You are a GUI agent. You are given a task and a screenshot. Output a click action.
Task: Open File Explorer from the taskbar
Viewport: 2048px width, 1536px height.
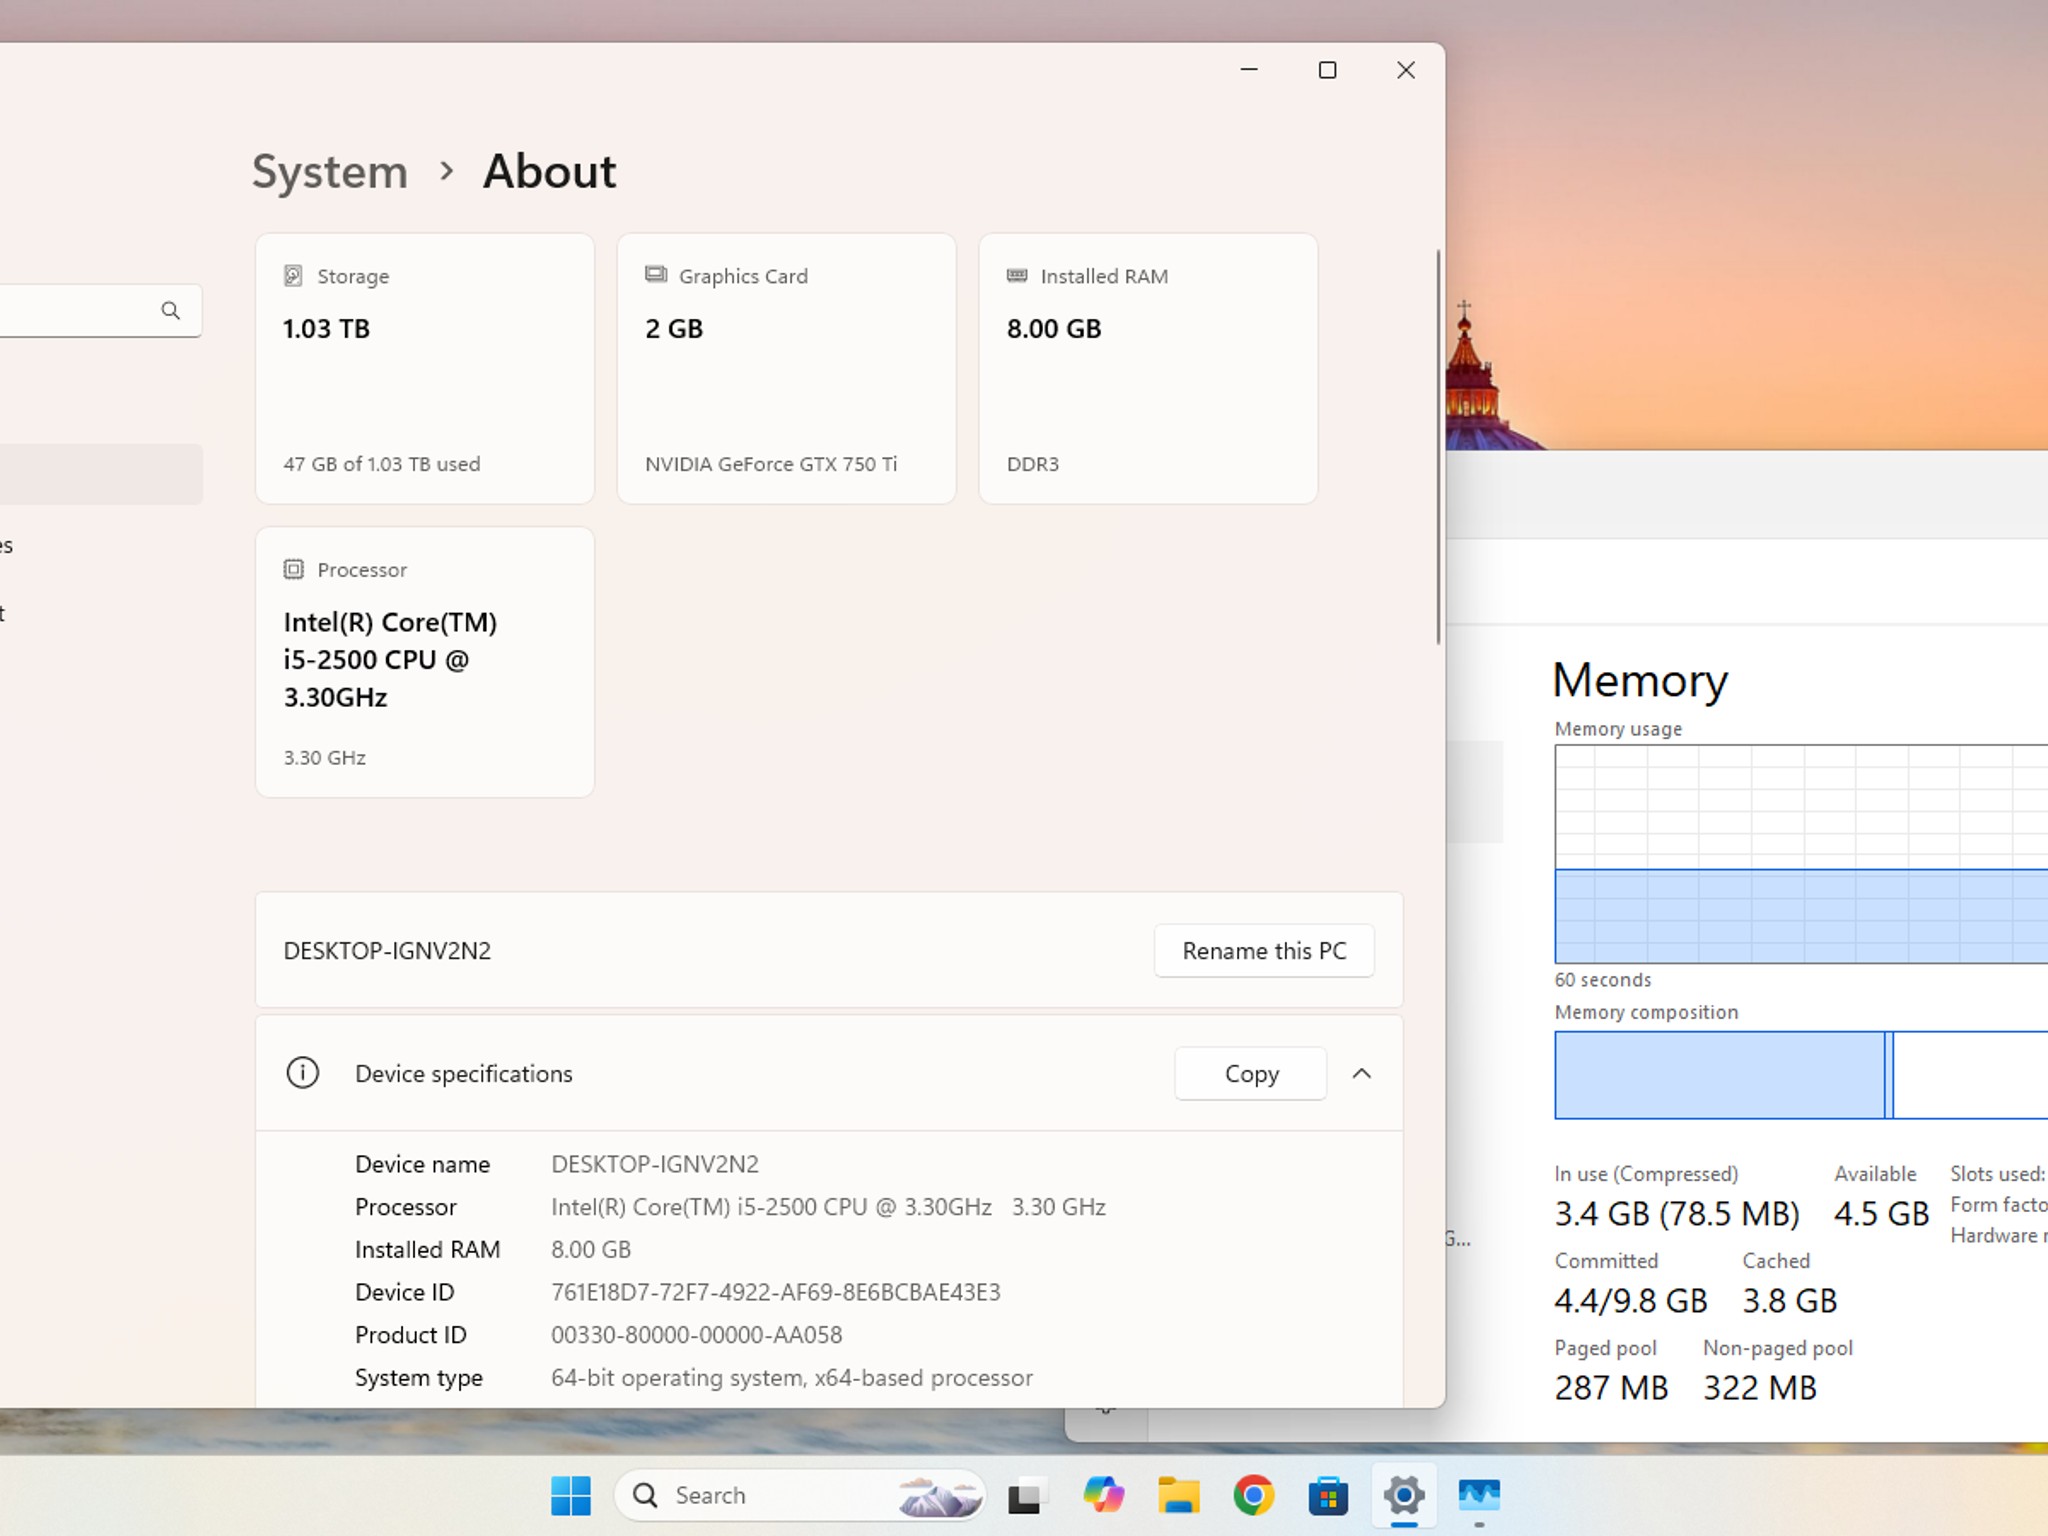pyautogui.click(x=1179, y=1496)
